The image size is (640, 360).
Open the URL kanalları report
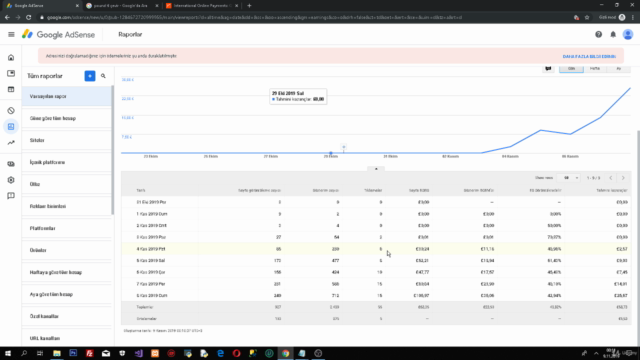click(x=67, y=338)
